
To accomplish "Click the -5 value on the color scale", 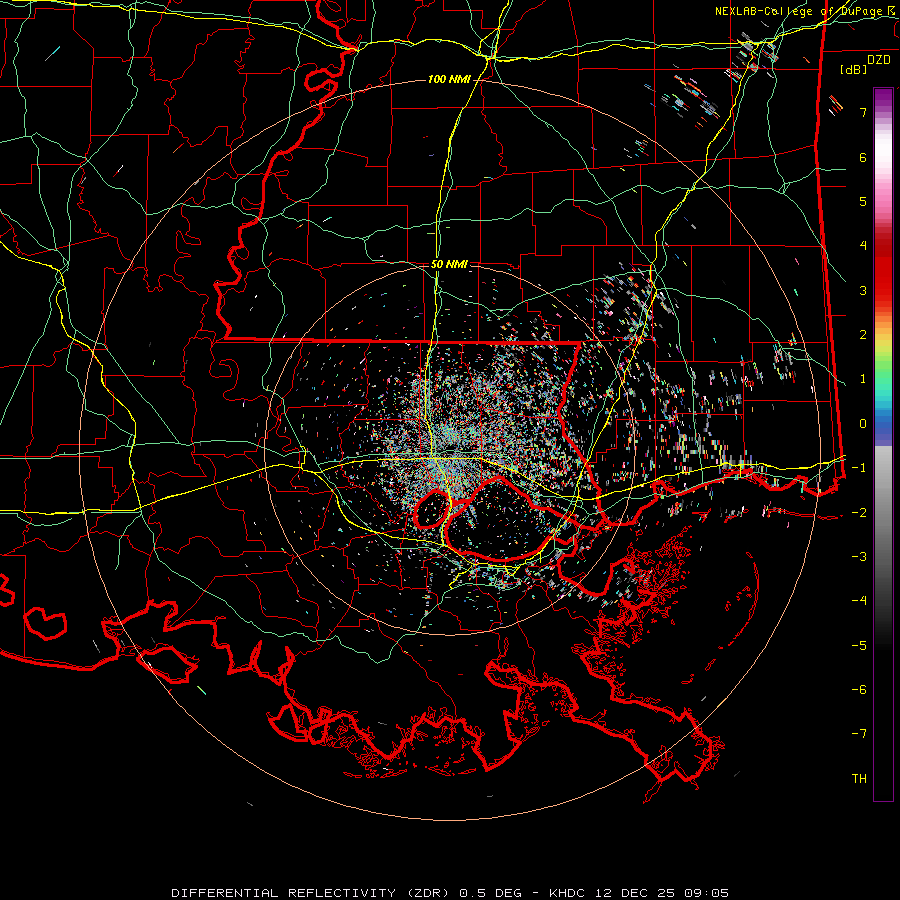I will (x=859, y=646).
